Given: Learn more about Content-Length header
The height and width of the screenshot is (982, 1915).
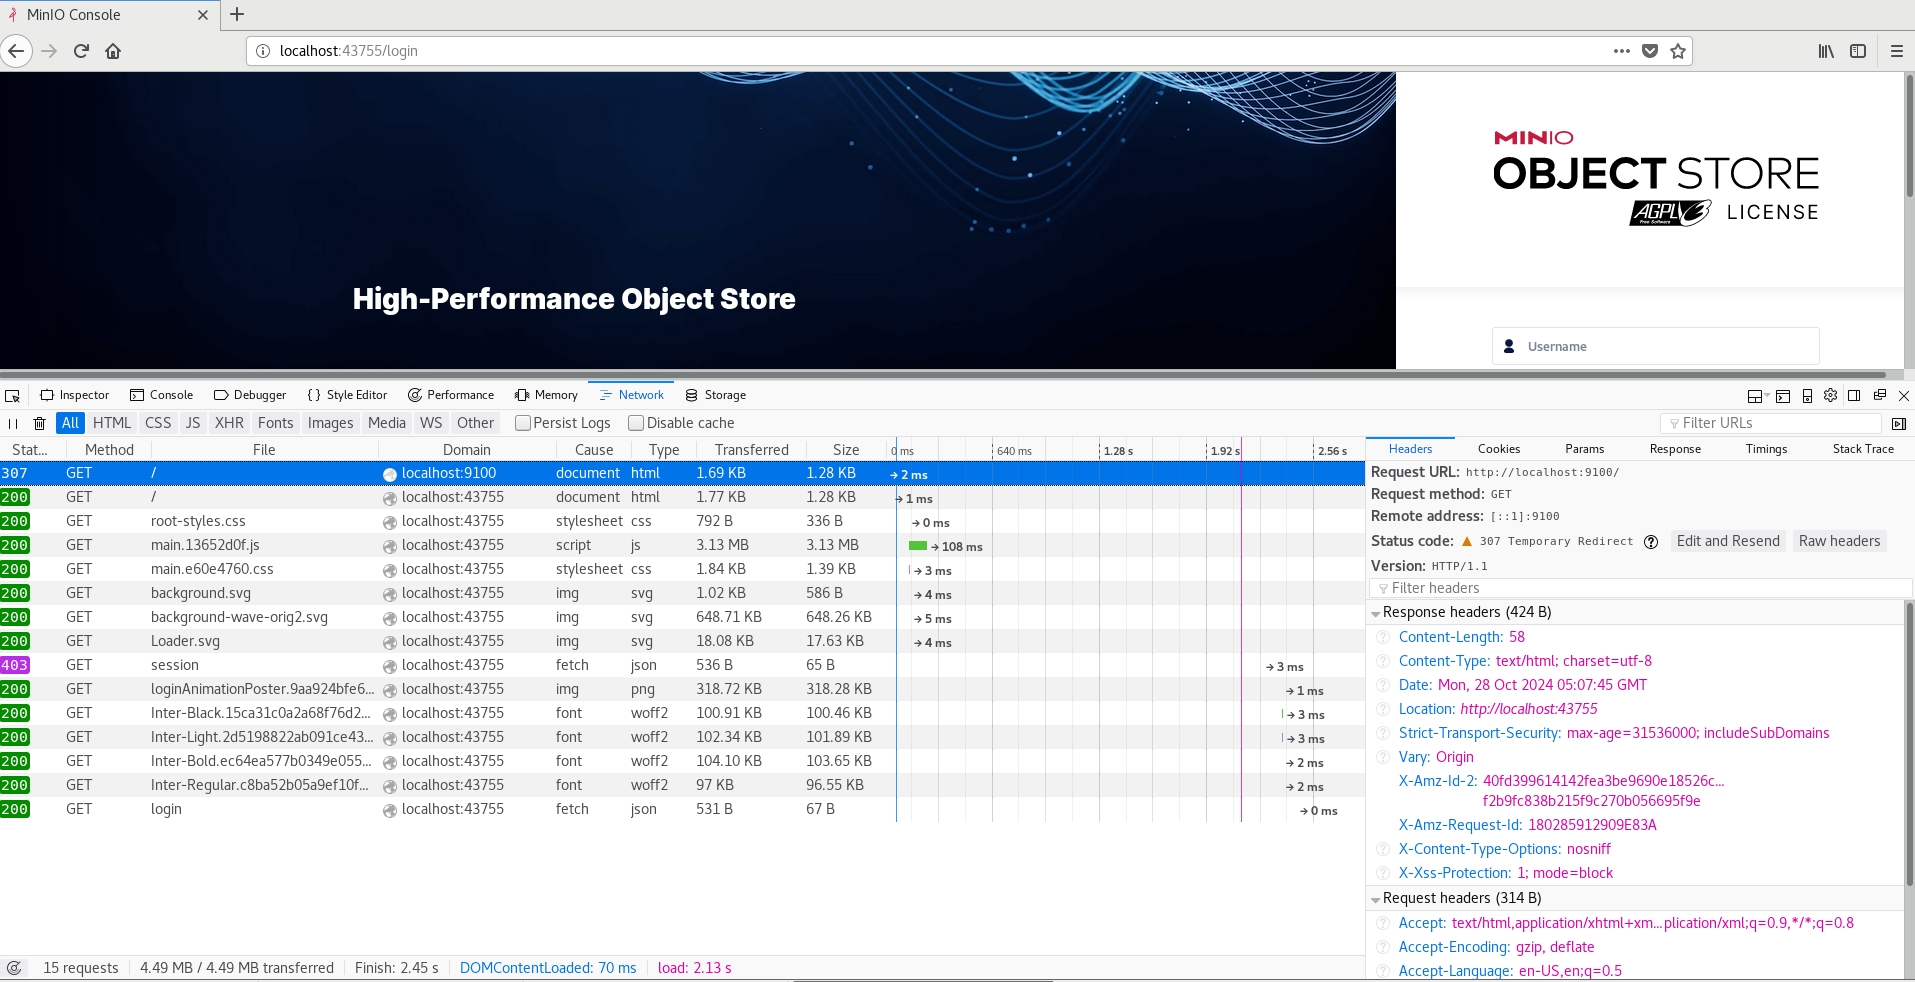Looking at the screenshot, I should coord(1383,637).
